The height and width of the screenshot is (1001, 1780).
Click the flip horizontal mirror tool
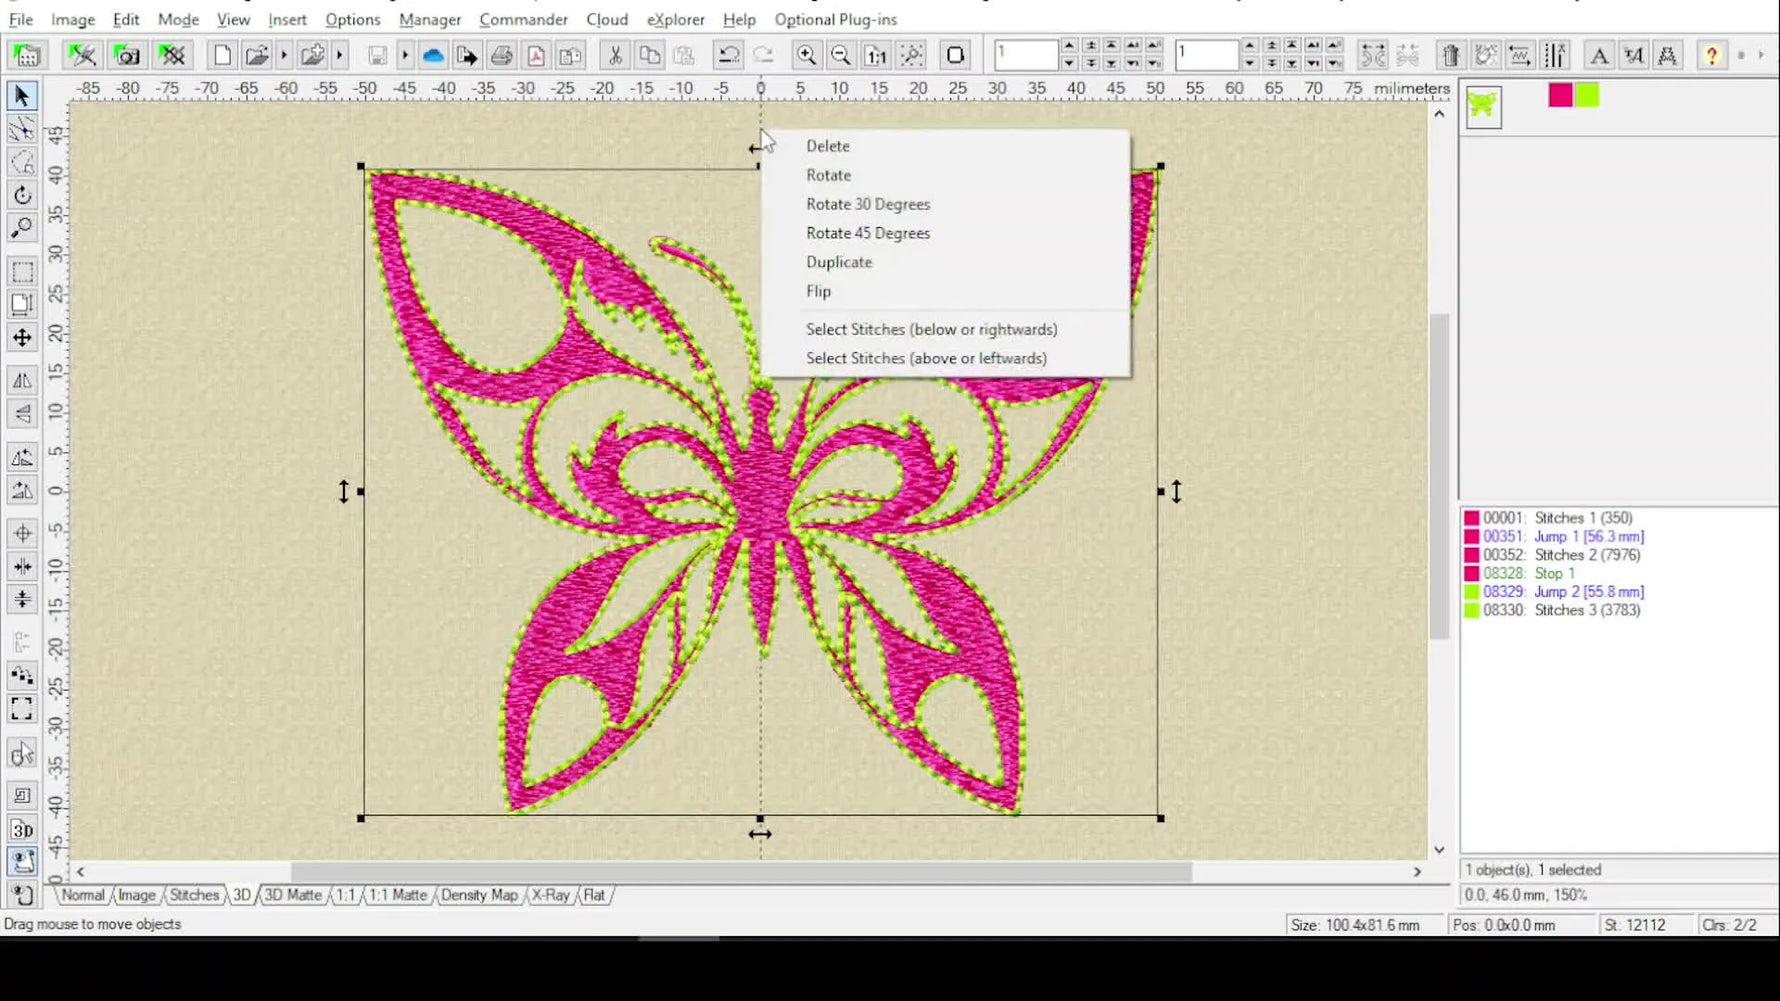click(x=22, y=381)
